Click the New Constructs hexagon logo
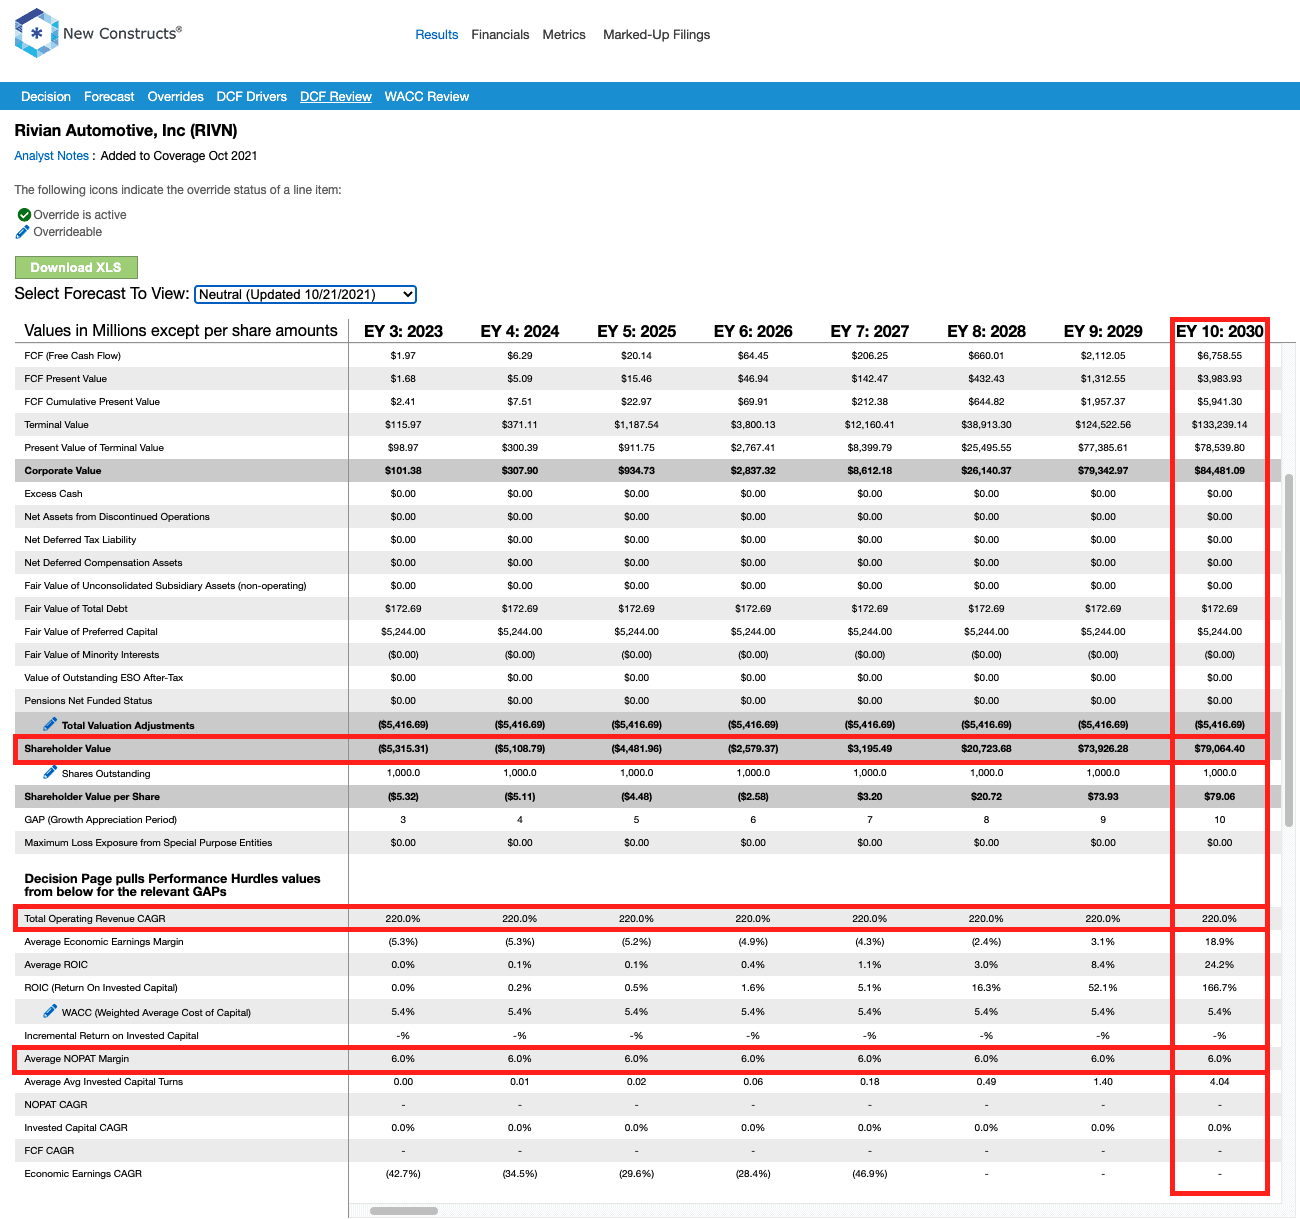Viewport: 1300px width, 1219px height. [x=37, y=33]
